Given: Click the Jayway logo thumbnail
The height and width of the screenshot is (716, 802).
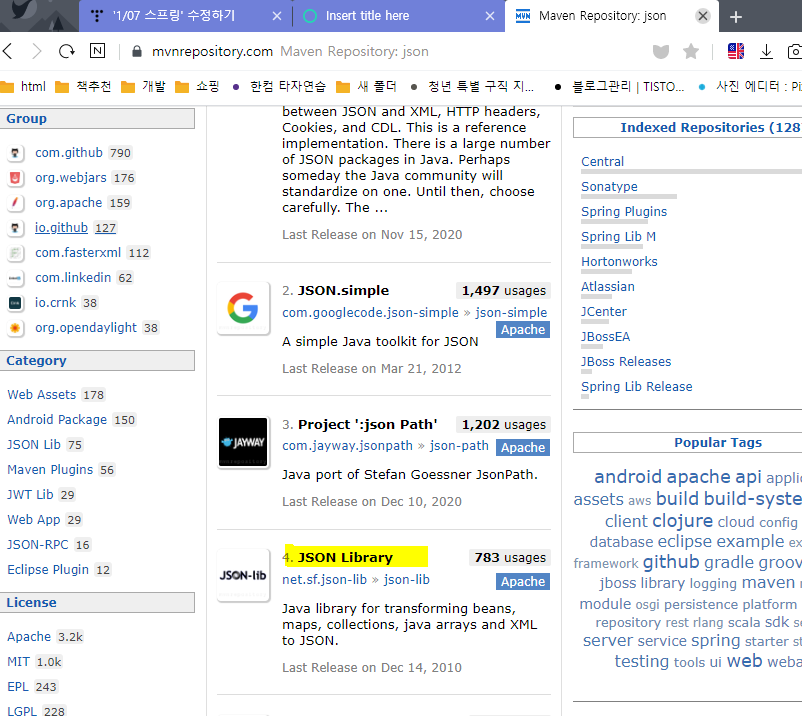Looking at the screenshot, I should 243,442.
